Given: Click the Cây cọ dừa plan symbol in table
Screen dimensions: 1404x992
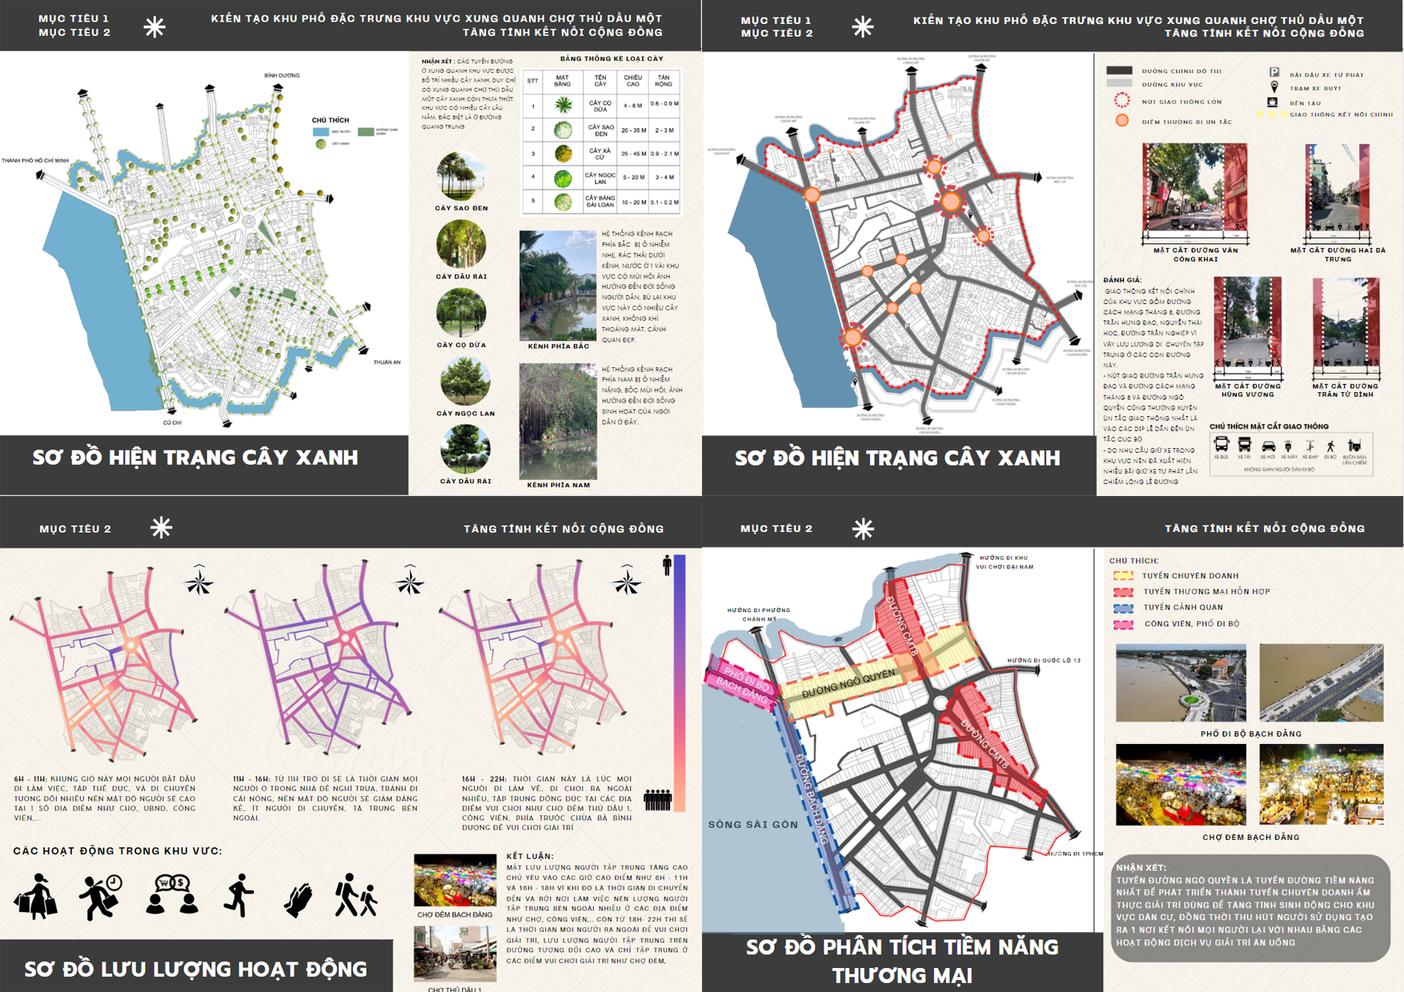Looking at the screenshot, I should [563, 104].
